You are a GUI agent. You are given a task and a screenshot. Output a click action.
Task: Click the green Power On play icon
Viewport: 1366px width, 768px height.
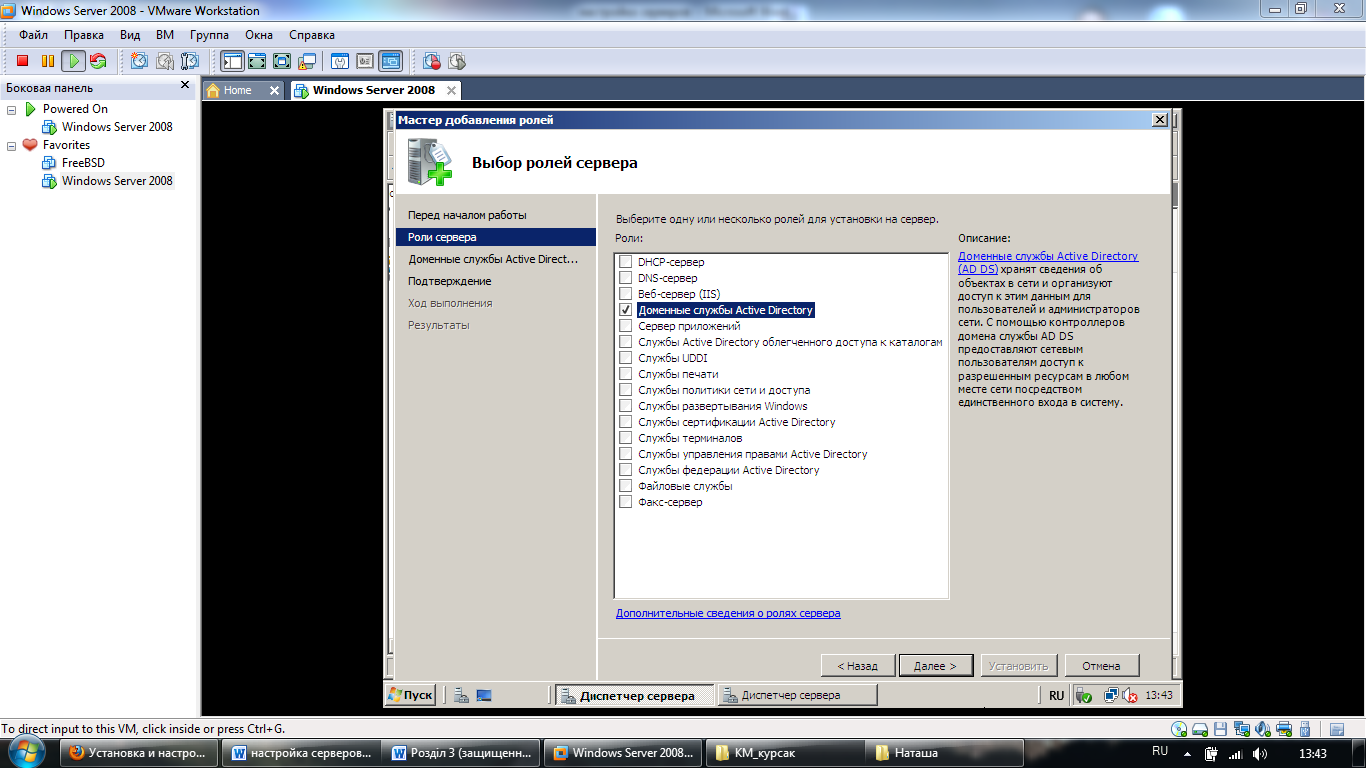pos(73,61)
